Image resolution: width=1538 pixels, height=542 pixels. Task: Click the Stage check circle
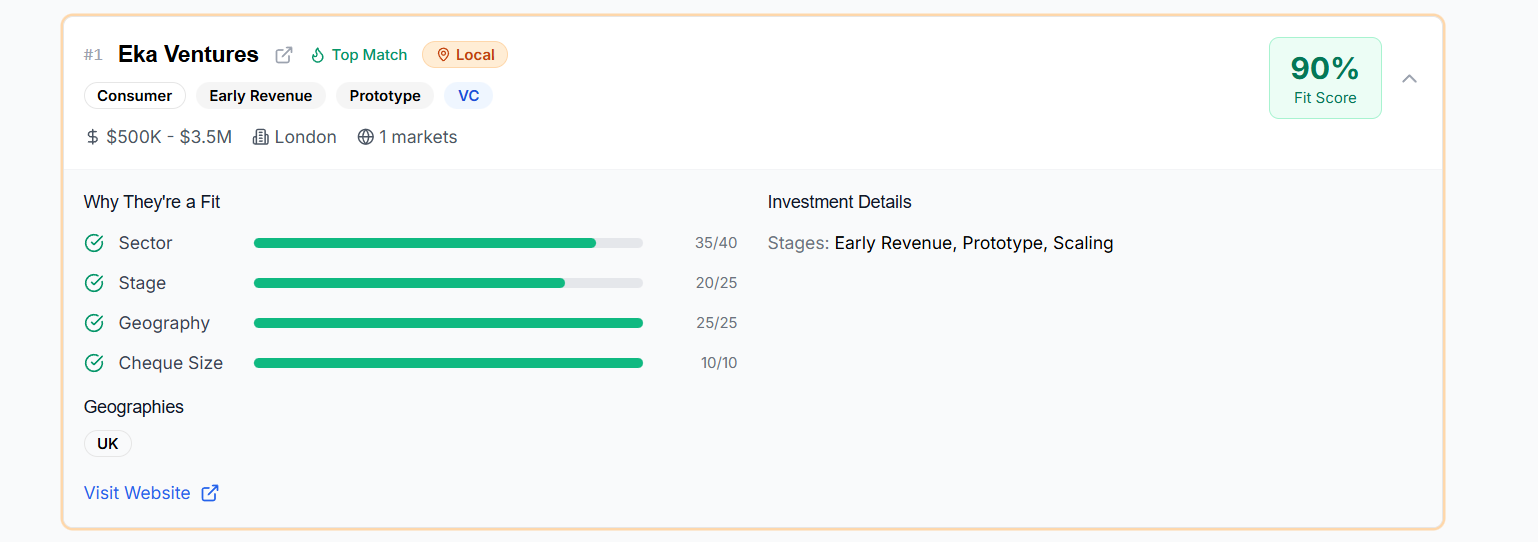(x=94, y=283)
